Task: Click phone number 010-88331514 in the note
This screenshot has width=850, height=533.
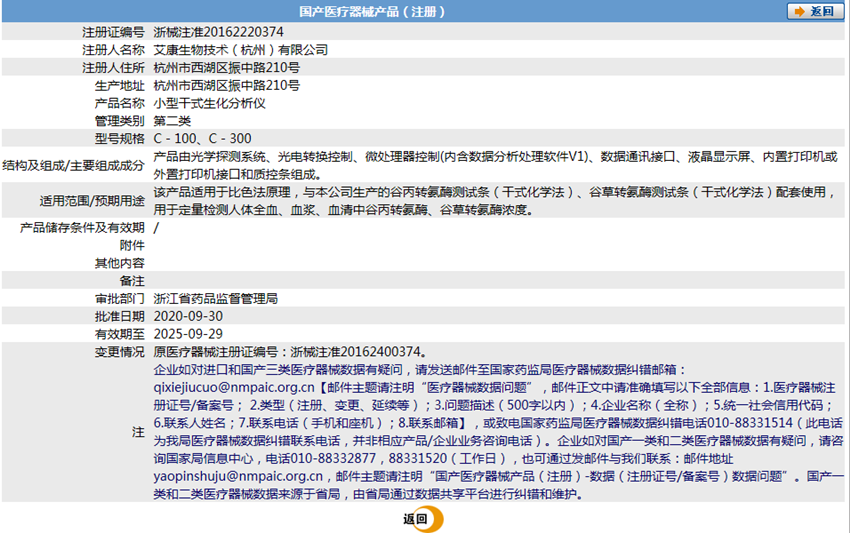Action: click(750, 423)
